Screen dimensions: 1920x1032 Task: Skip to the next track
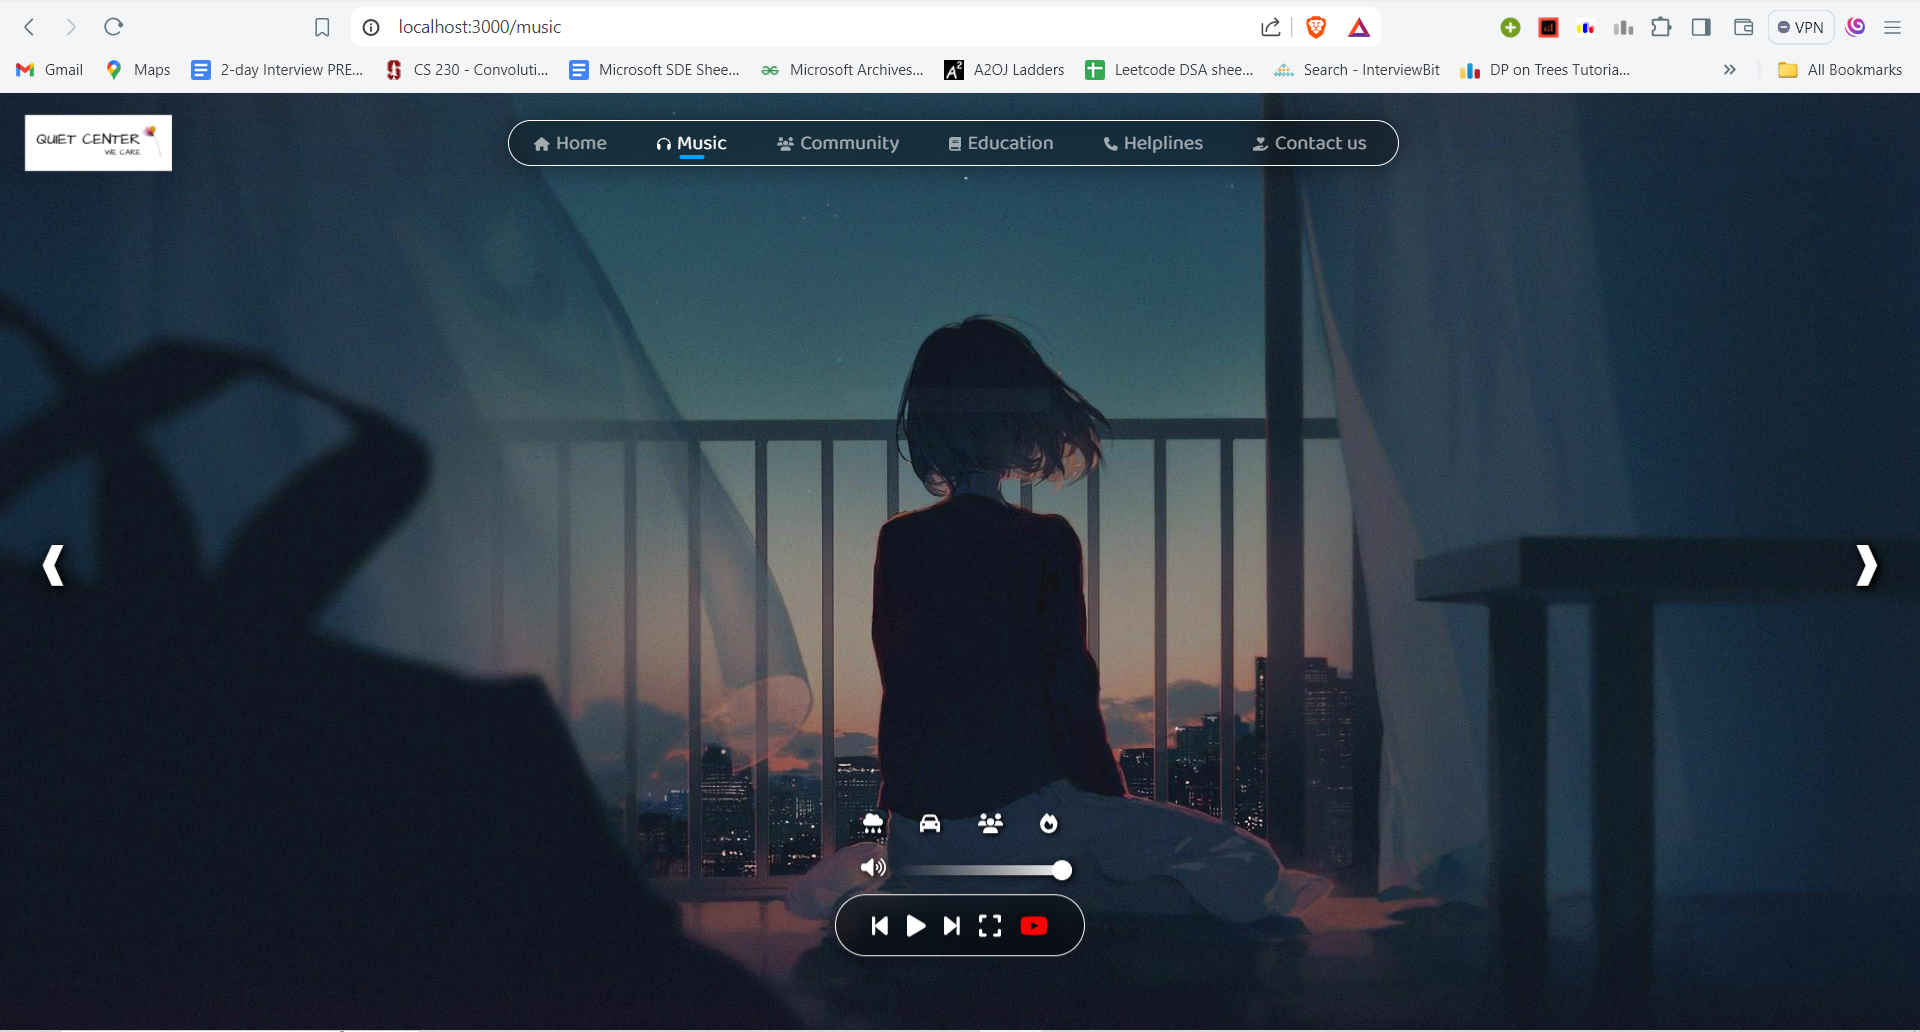tap(952, 926)
